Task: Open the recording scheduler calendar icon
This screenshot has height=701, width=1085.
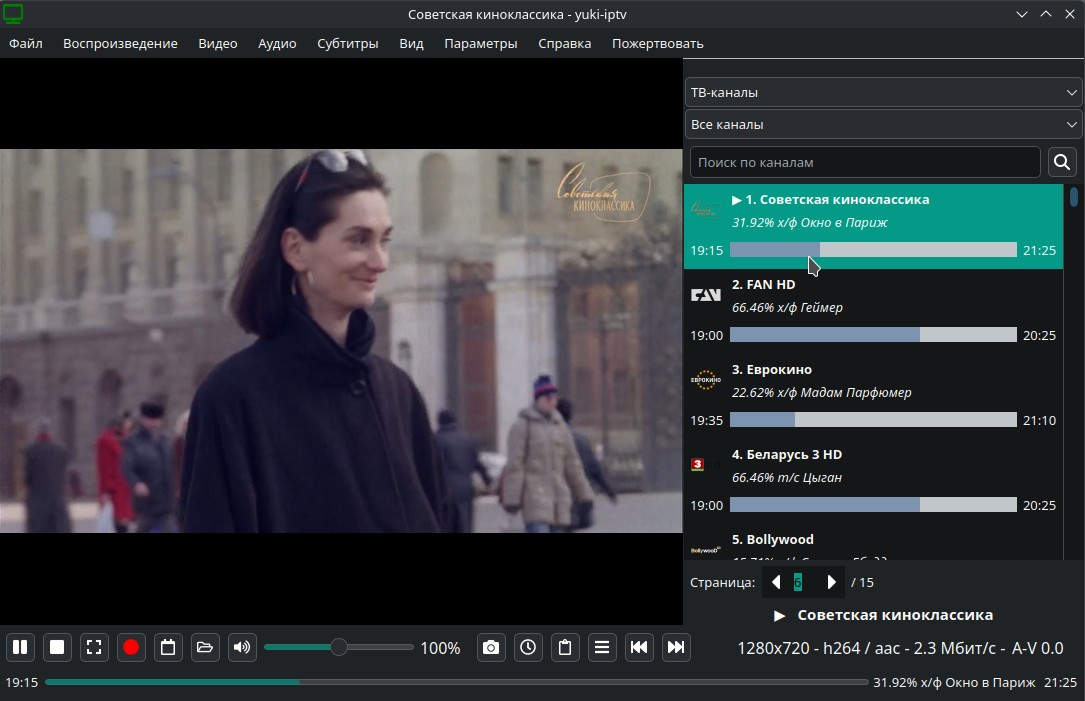Action: [168, 647]
